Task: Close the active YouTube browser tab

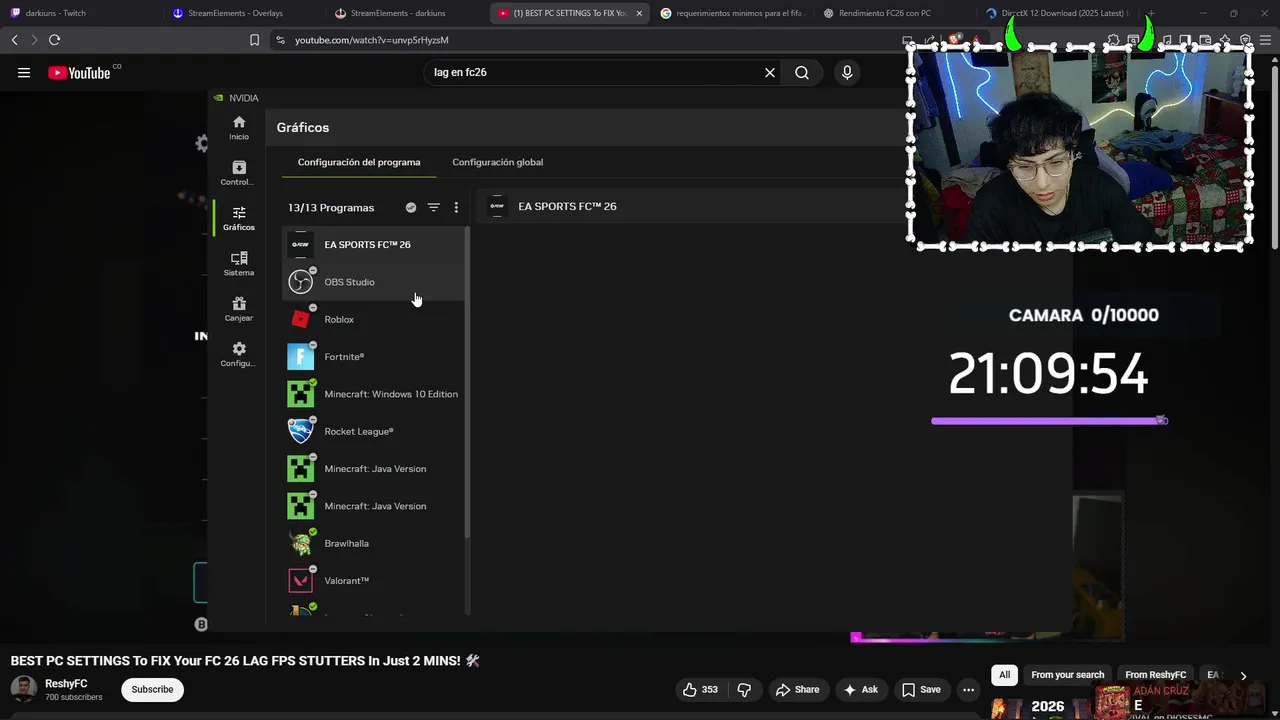Action: 638,13
